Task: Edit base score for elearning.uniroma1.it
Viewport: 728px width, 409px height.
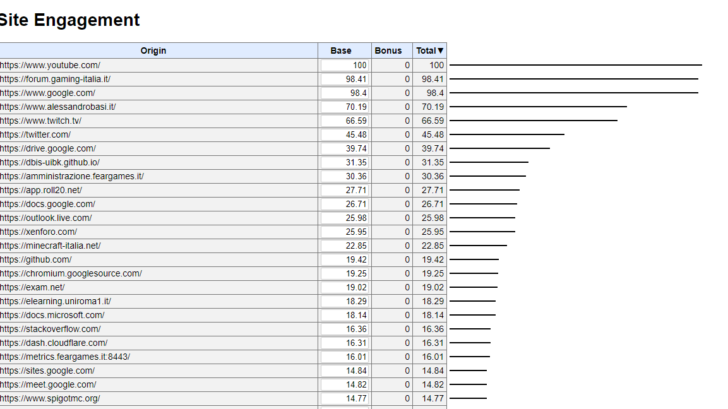Action: point(344,301)
